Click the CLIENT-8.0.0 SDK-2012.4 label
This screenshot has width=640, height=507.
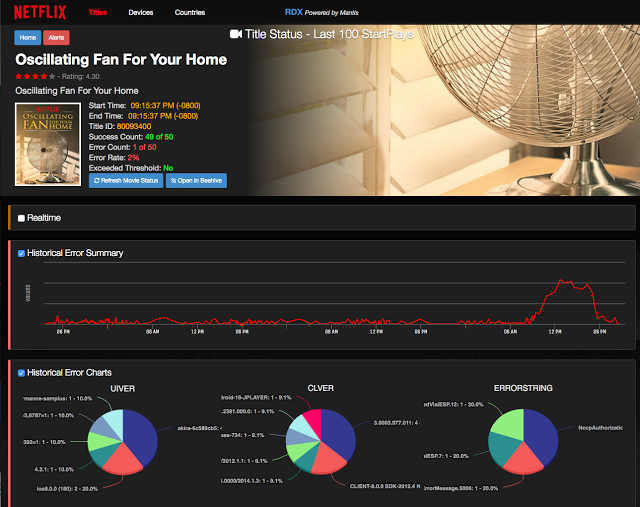click(385, 486)
